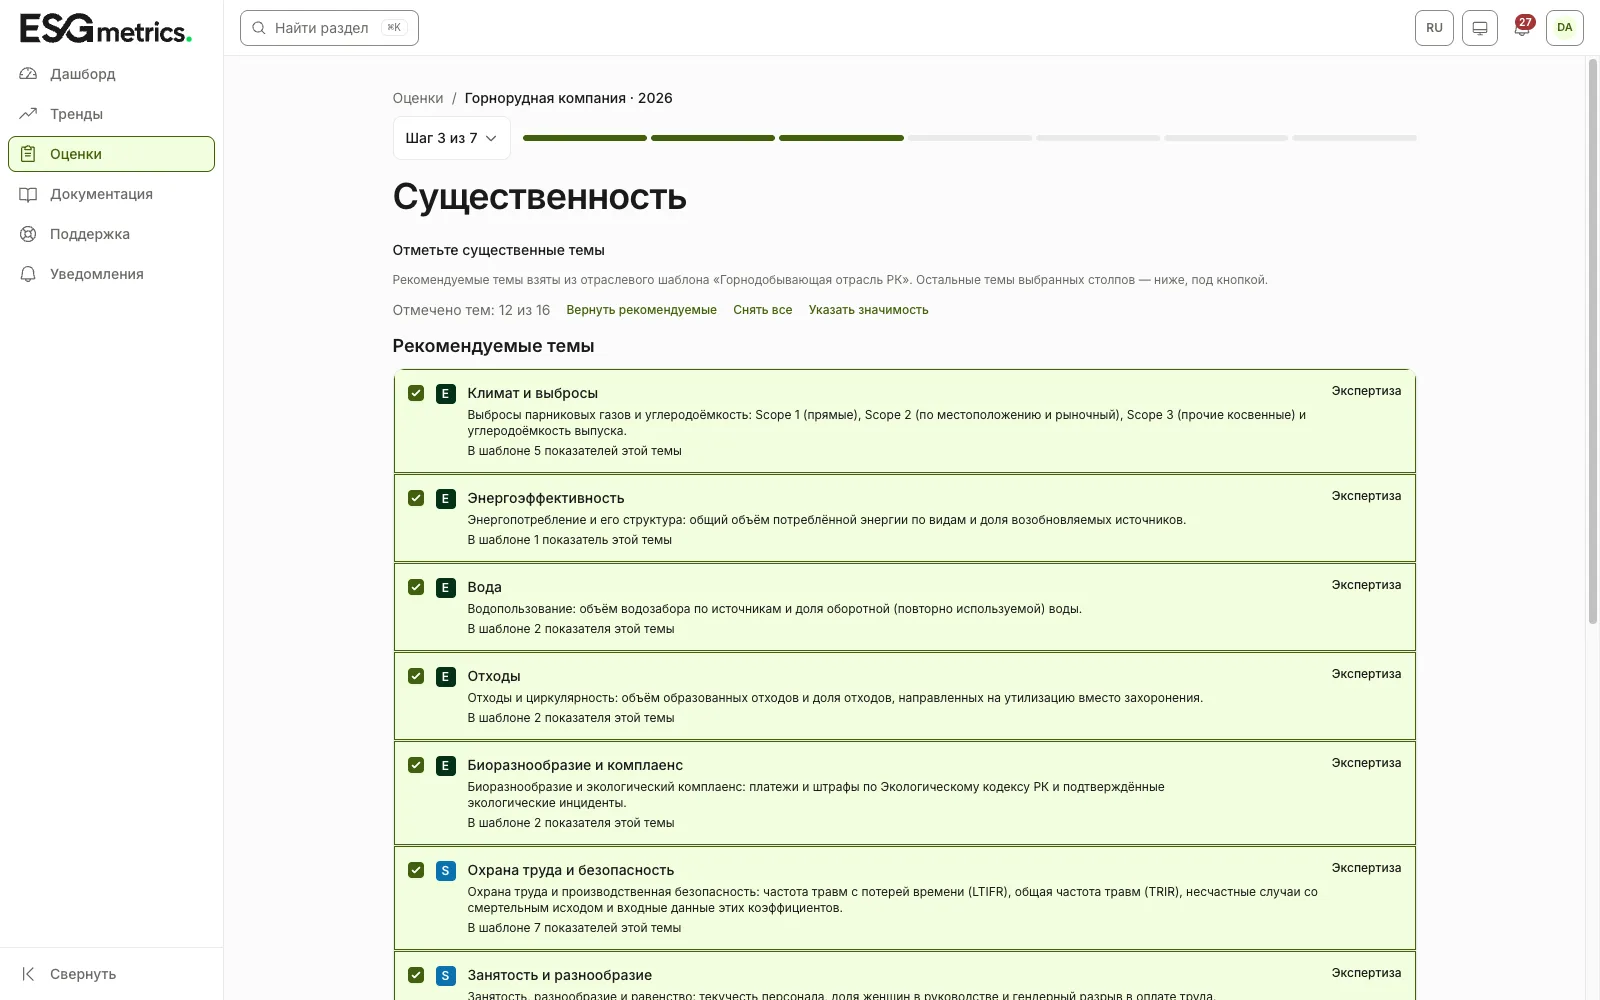Click the Дашборд gauge icon
The height and width of the screenshot is (1000, 1600).
[29, 74]
